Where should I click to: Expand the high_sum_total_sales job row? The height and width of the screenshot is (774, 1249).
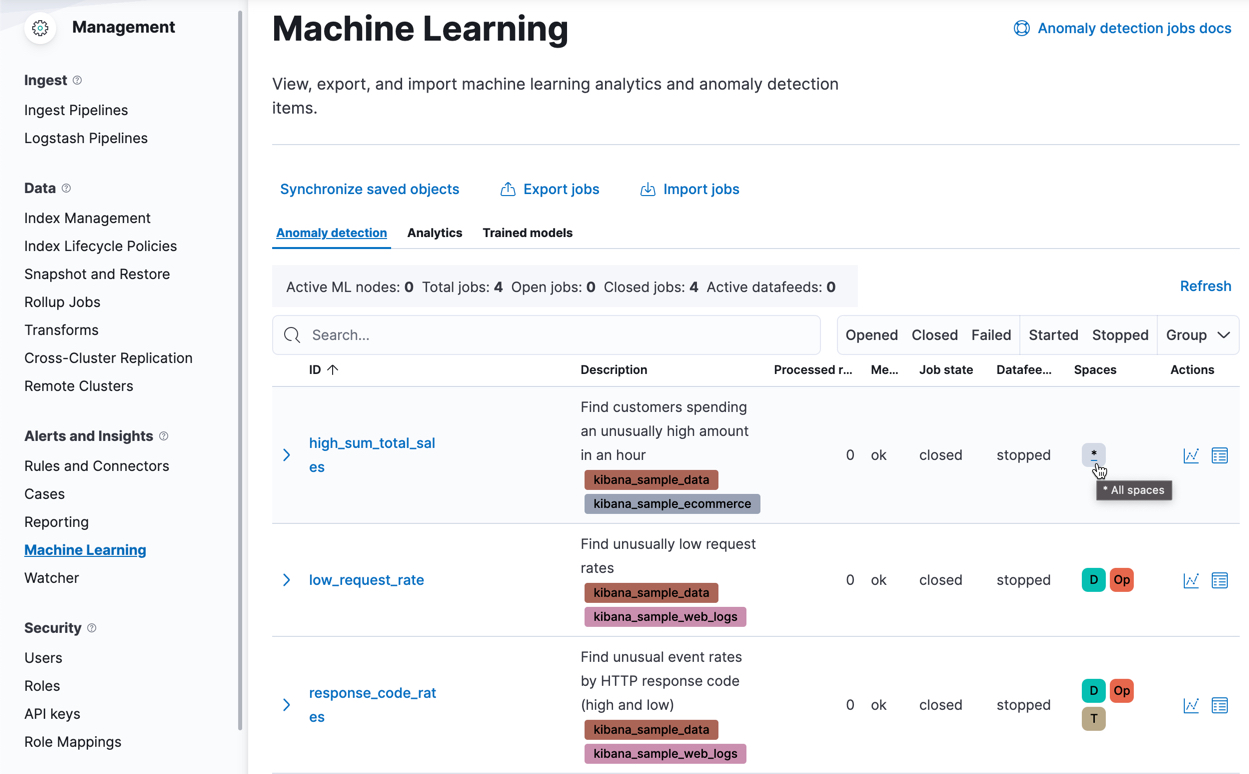(x=287, y=455)
